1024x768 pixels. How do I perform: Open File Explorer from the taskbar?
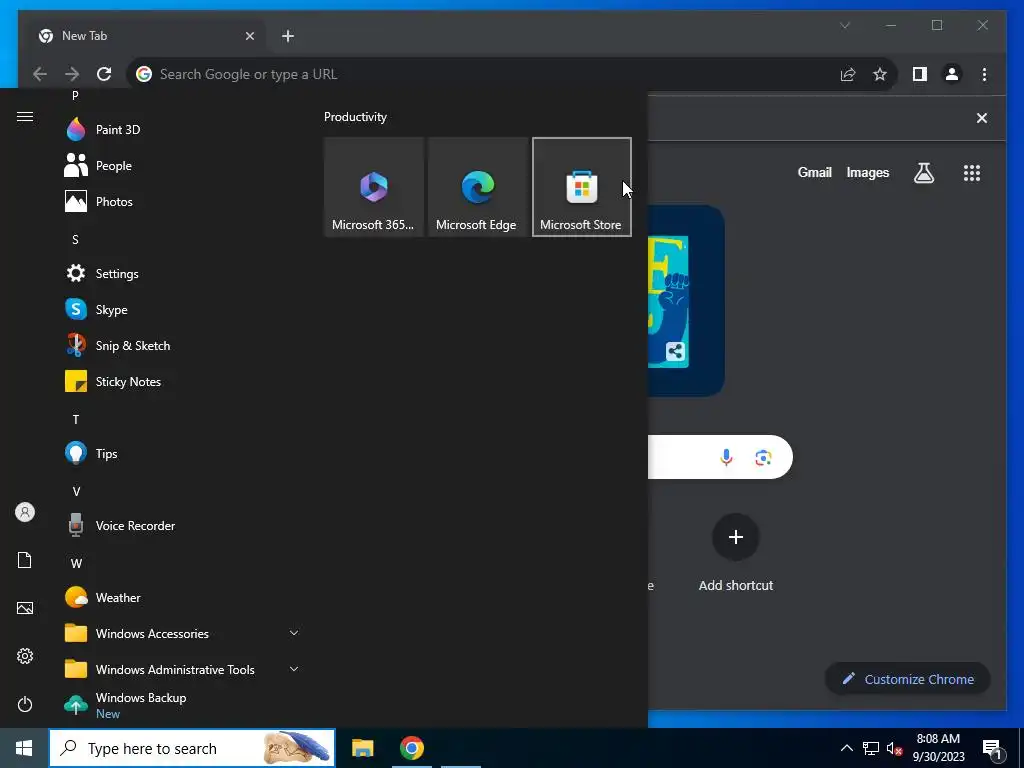[362, 748]
